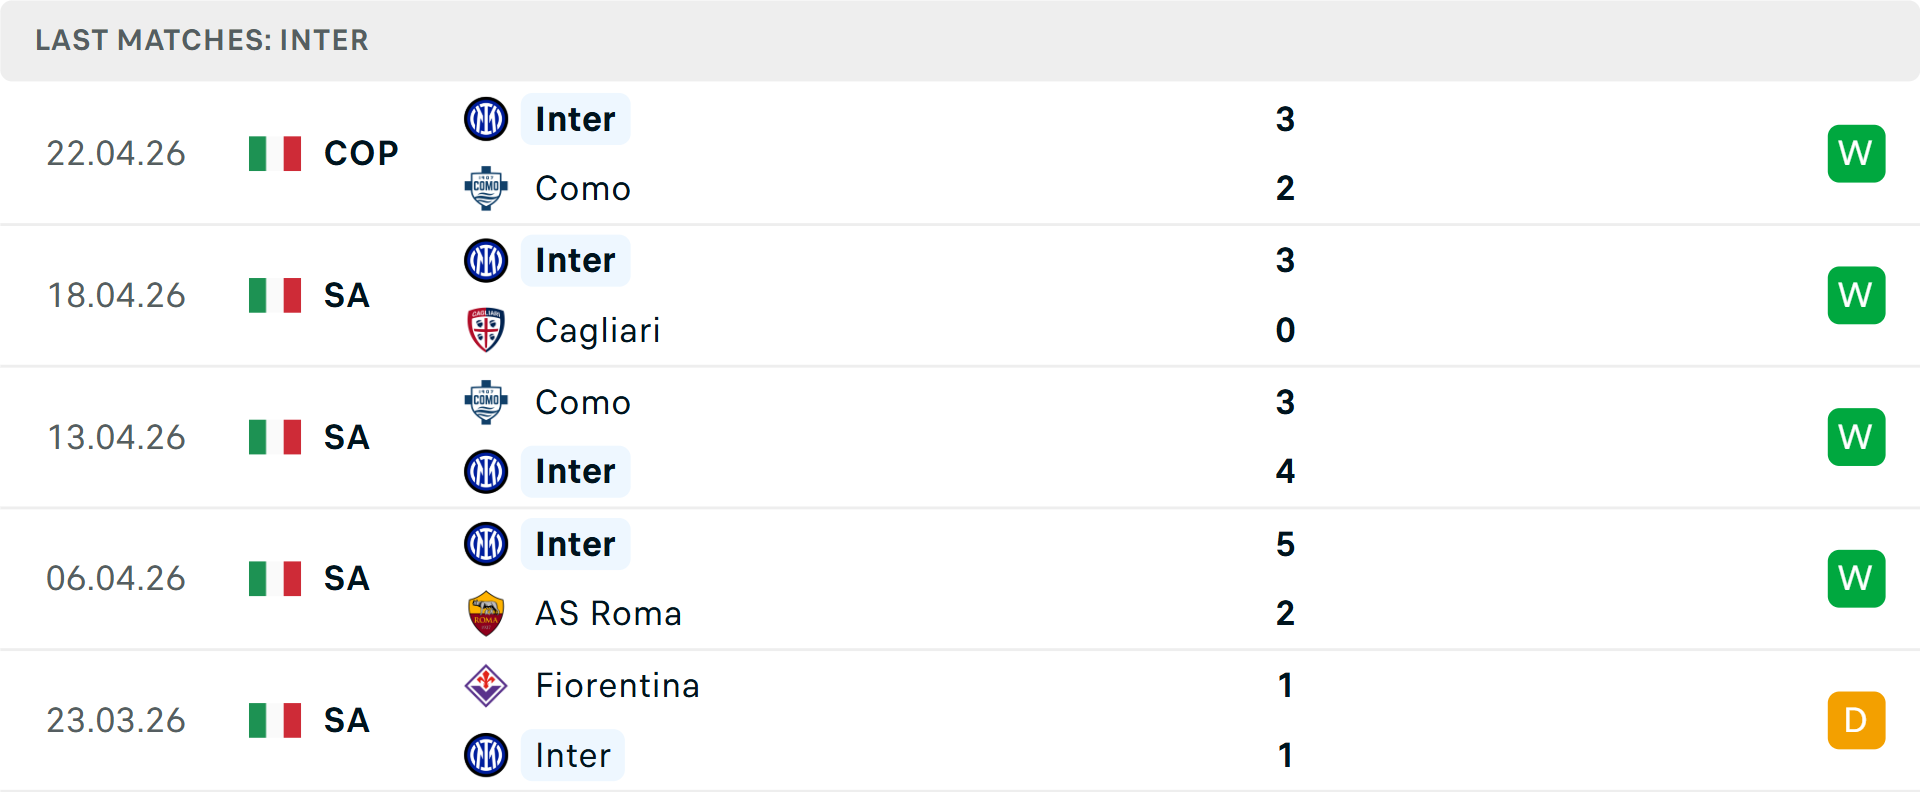Click the score 5 for Inter against Roma
The width and height of the screenshot is (1920, 792).
point(1286,545)
